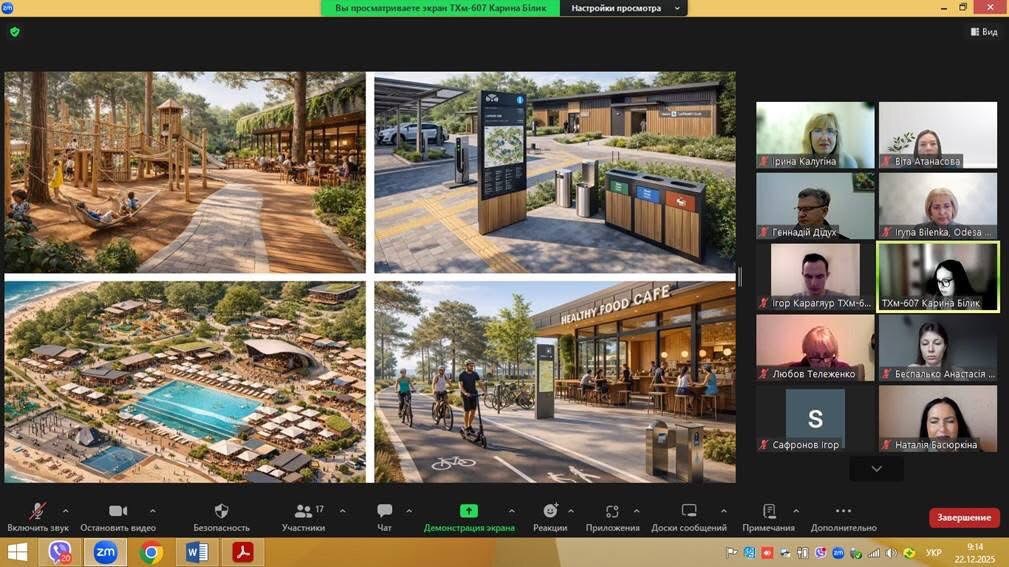Open the Участники participants panel
The image size is (1009, 567).
coord(303,512)
